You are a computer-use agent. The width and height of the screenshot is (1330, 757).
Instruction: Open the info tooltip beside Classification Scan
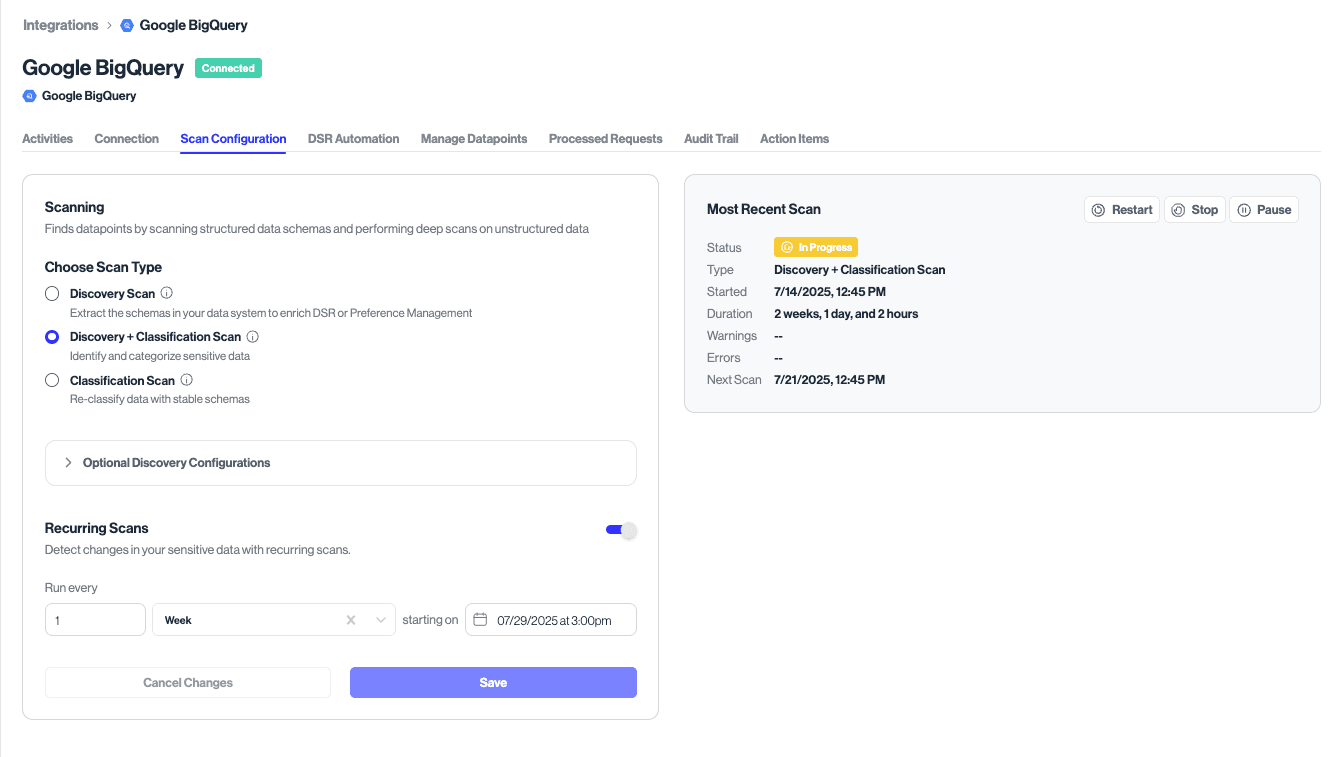tap(185, 380)
